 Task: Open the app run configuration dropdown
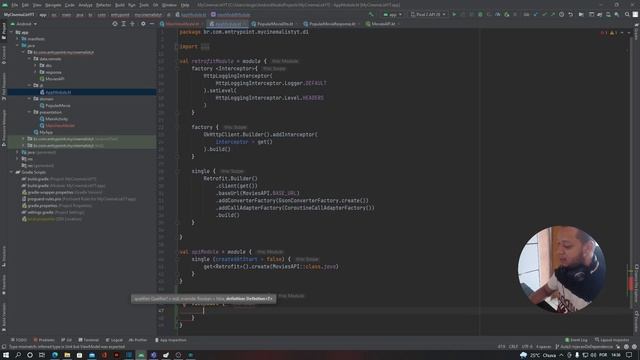tap(392, 14)
